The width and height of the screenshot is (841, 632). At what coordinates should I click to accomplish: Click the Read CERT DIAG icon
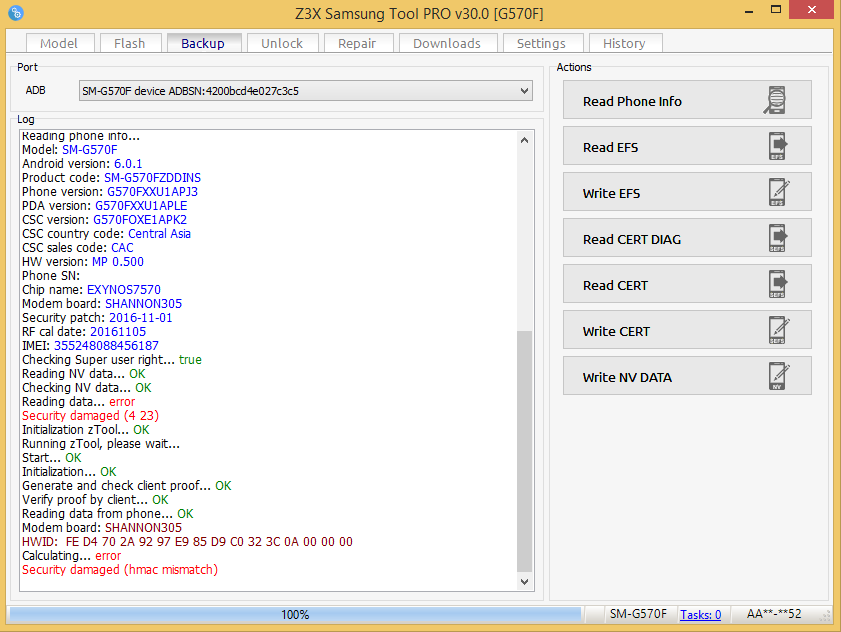[x=778, y=238]
